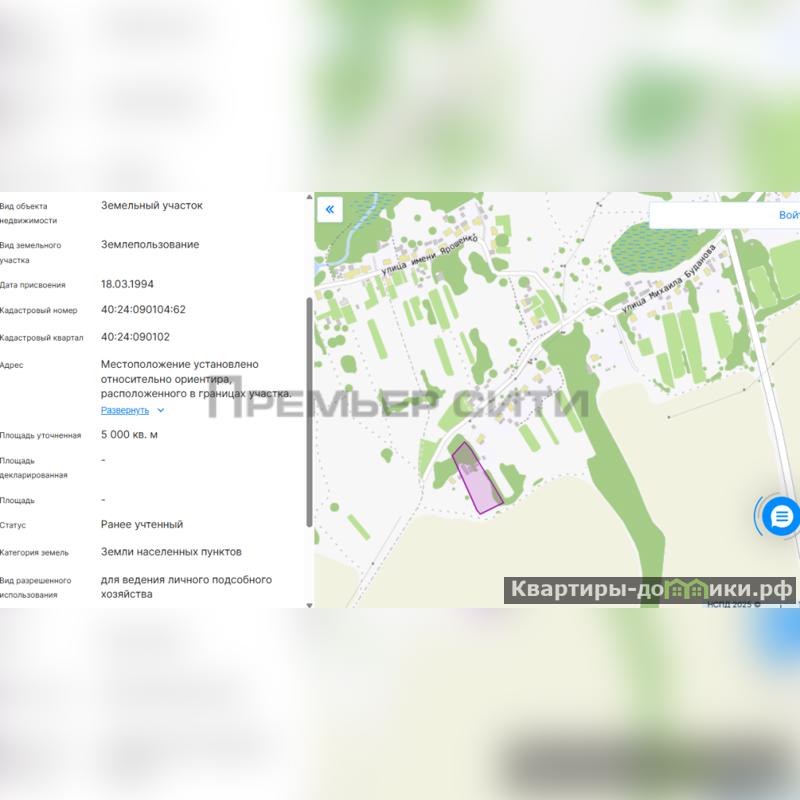Open the blue chat support bubble
Screen dimensions: 800x800
click(x=781, y=516)
